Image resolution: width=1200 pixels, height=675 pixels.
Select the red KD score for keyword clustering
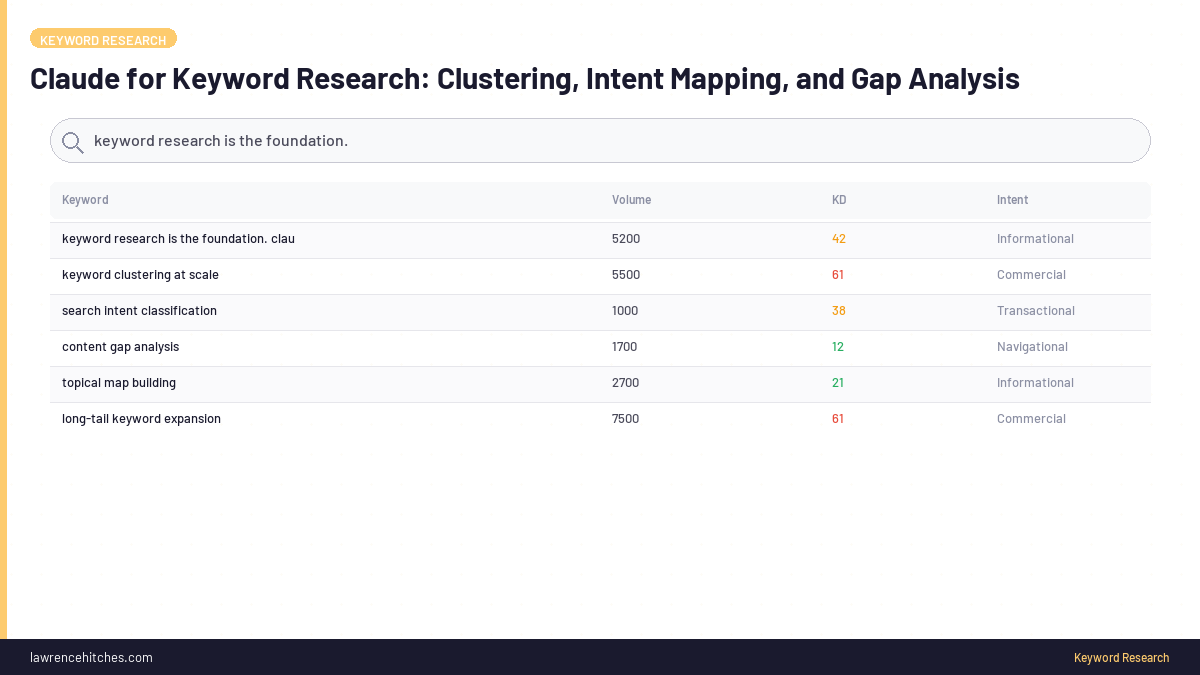pos(838,274)
